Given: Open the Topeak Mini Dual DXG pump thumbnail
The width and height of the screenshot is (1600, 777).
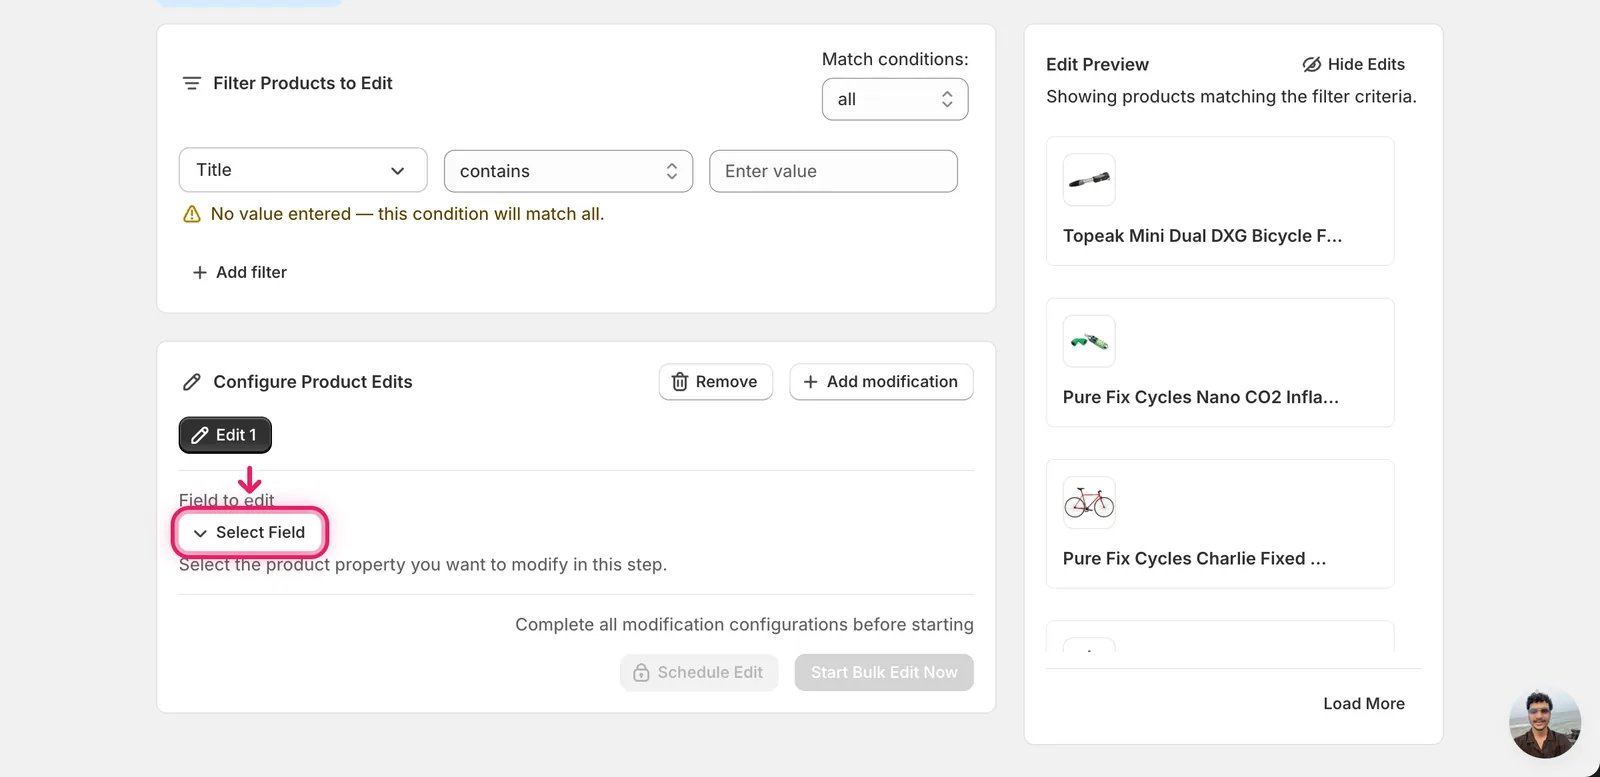Looking at the screenshot, I should (1089, 180).
